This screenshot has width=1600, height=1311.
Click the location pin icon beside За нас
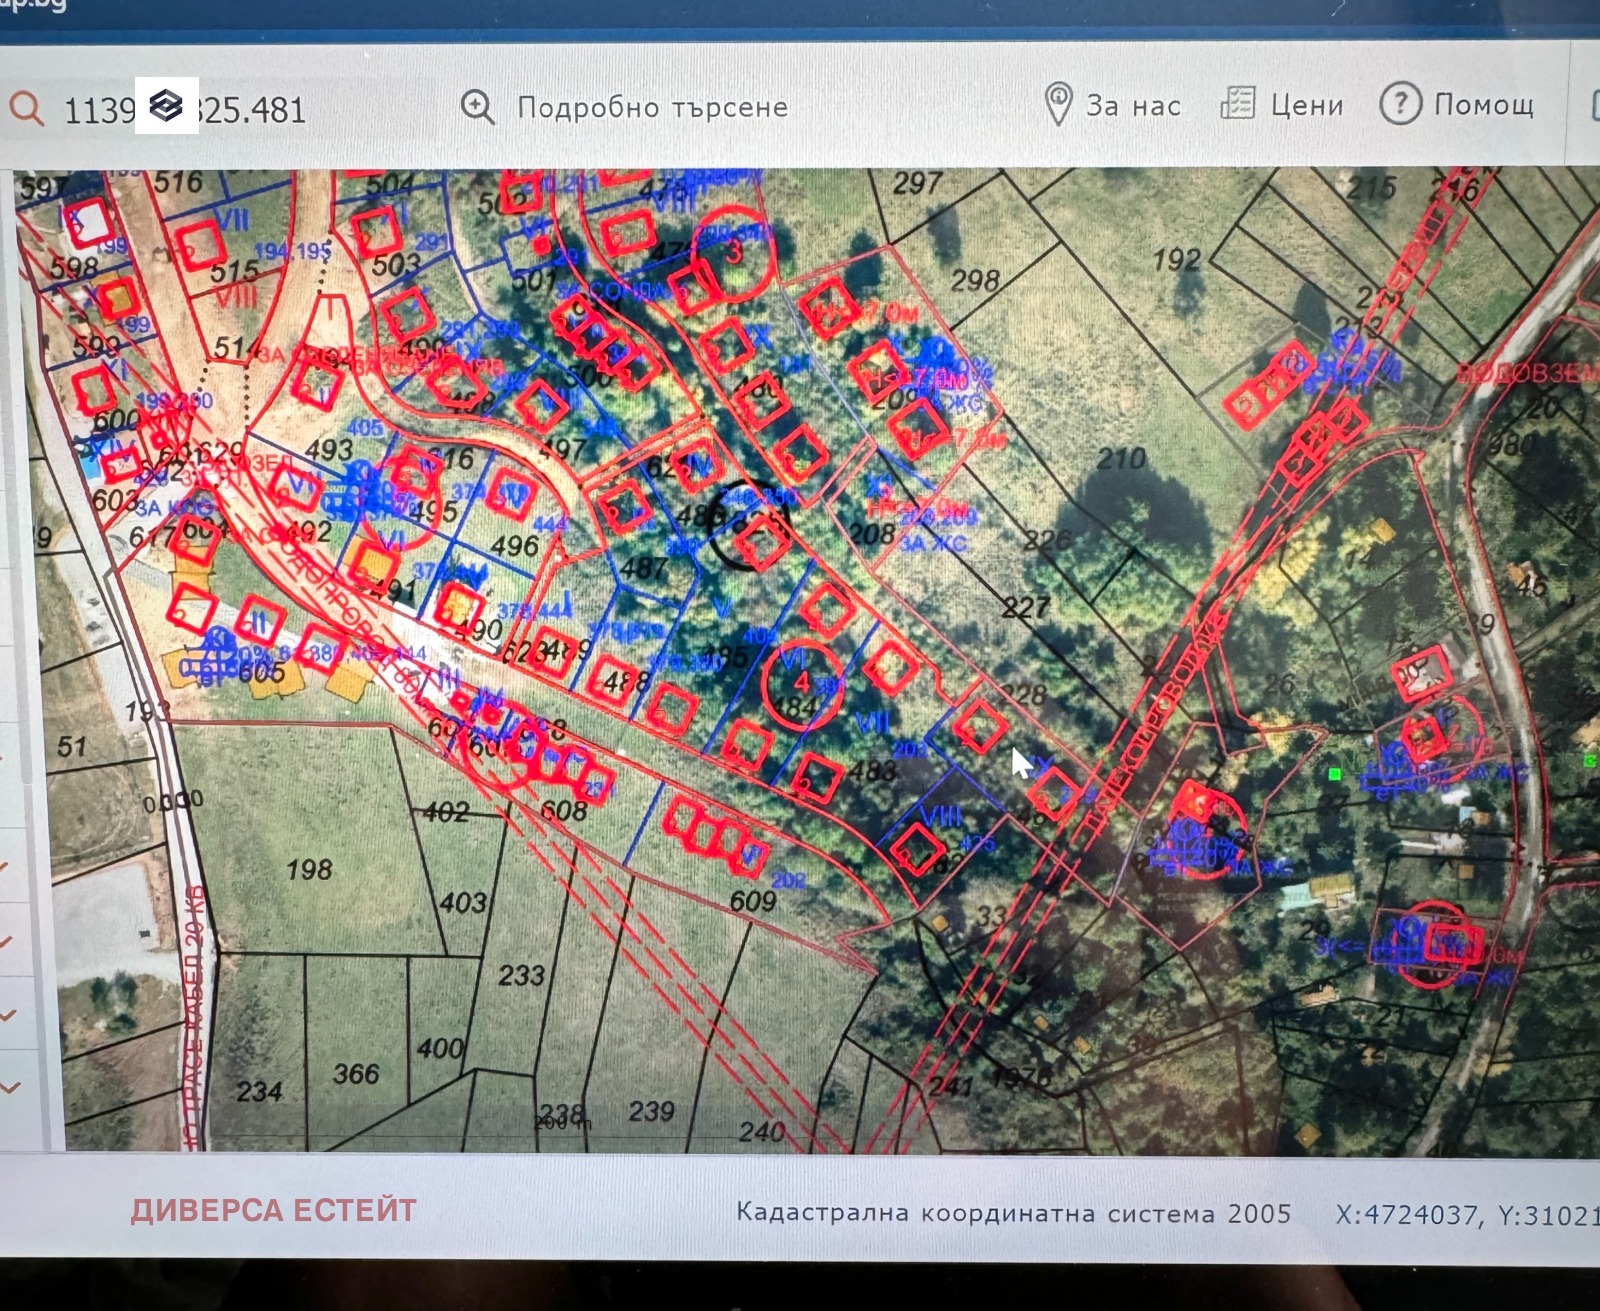coord(1057,104)
